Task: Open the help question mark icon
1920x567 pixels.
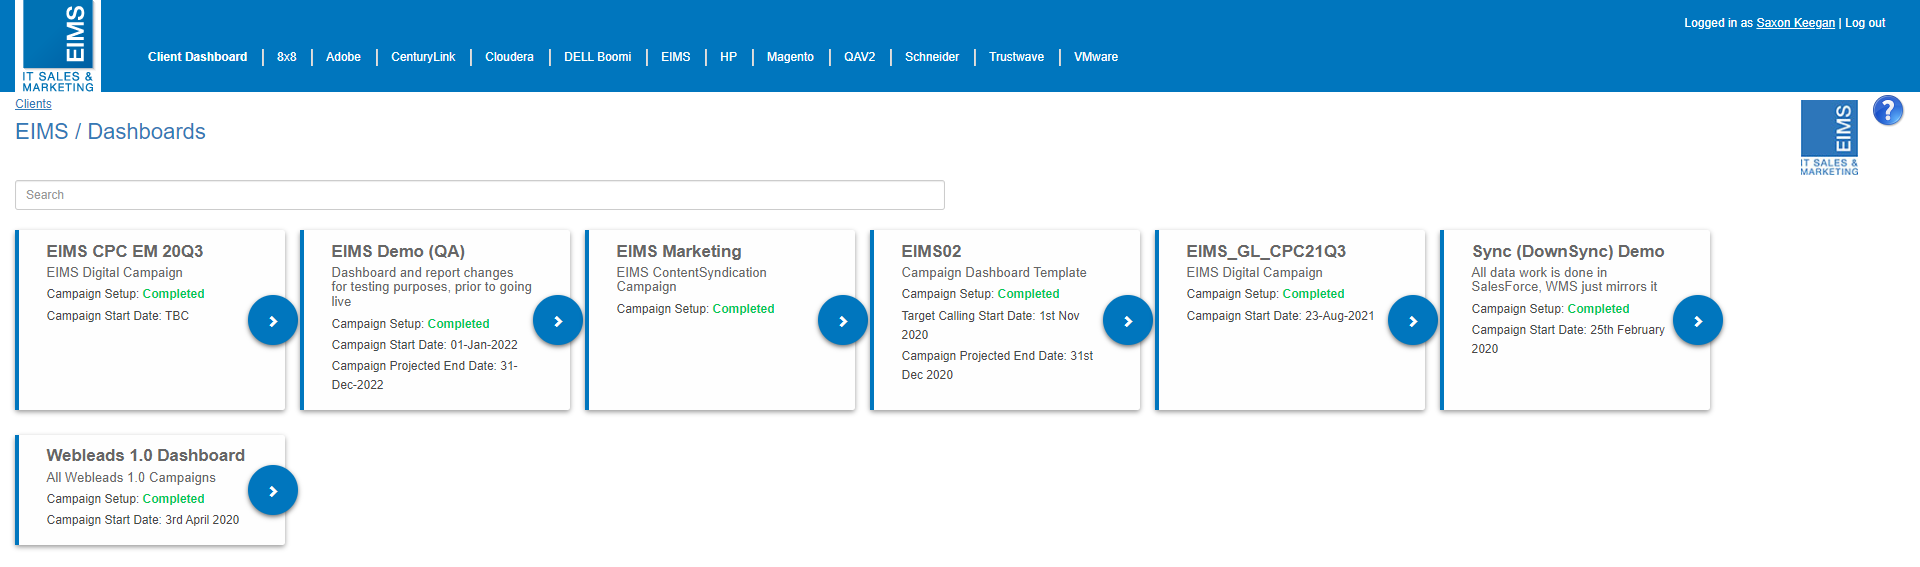Action: [x=1888, y=110]
